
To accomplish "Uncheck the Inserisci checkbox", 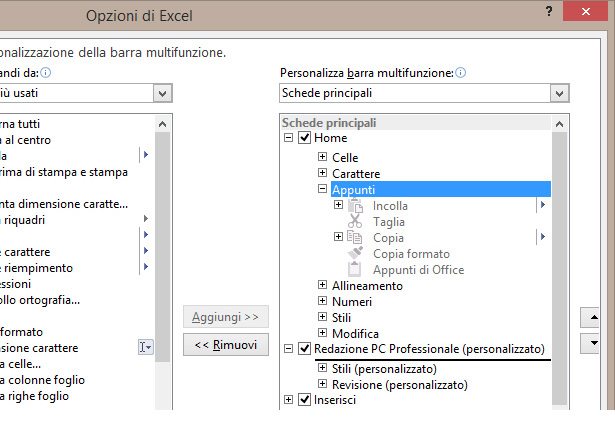I will pyautogui.click(x=305, y=401).
